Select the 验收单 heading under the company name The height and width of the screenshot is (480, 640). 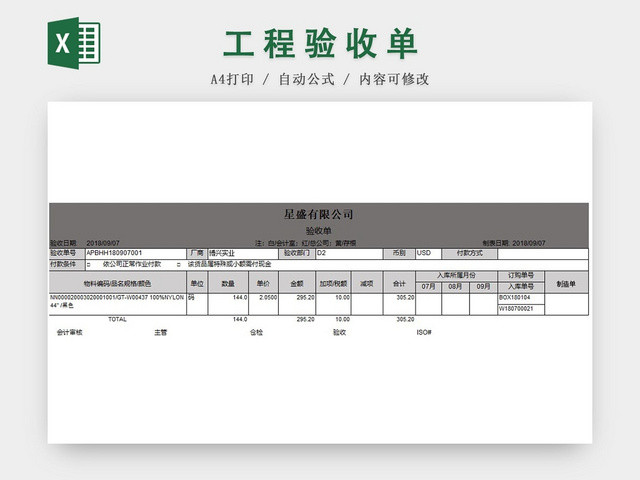318,231
